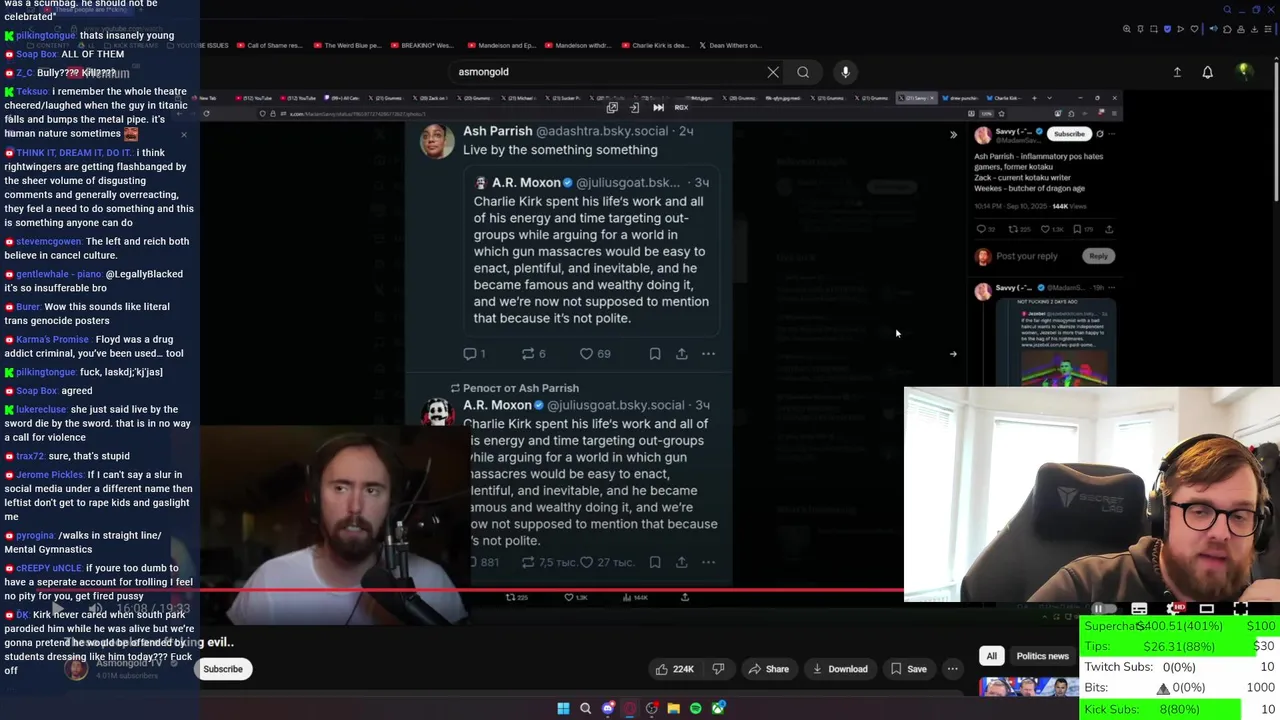The height and width of the screenshot is (720, 1280).
Task: Select the All filter chip
Action: pyautogui.click(x=991, y=656)
